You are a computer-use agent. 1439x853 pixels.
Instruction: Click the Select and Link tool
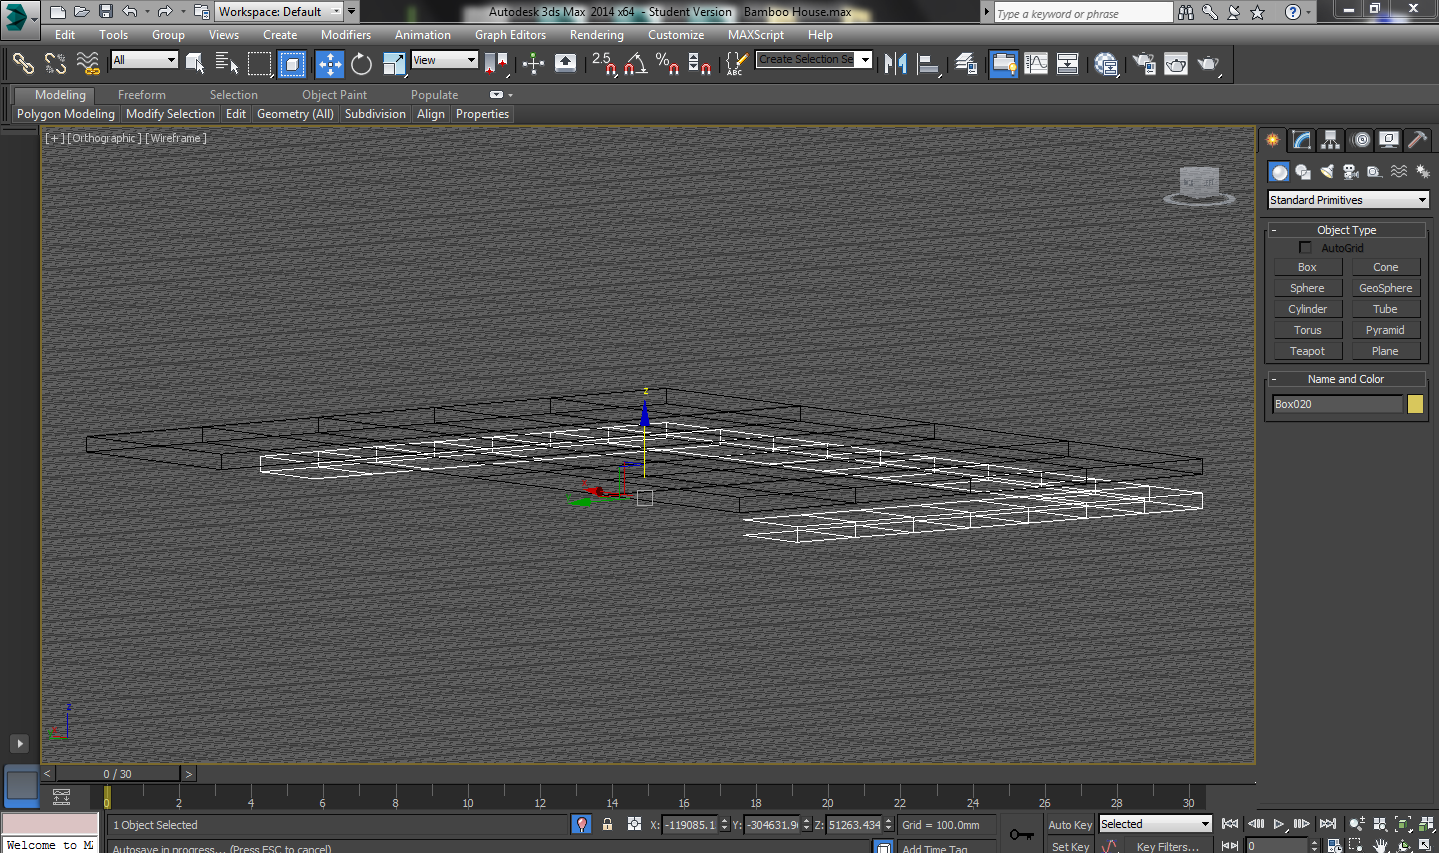point(23,64)
